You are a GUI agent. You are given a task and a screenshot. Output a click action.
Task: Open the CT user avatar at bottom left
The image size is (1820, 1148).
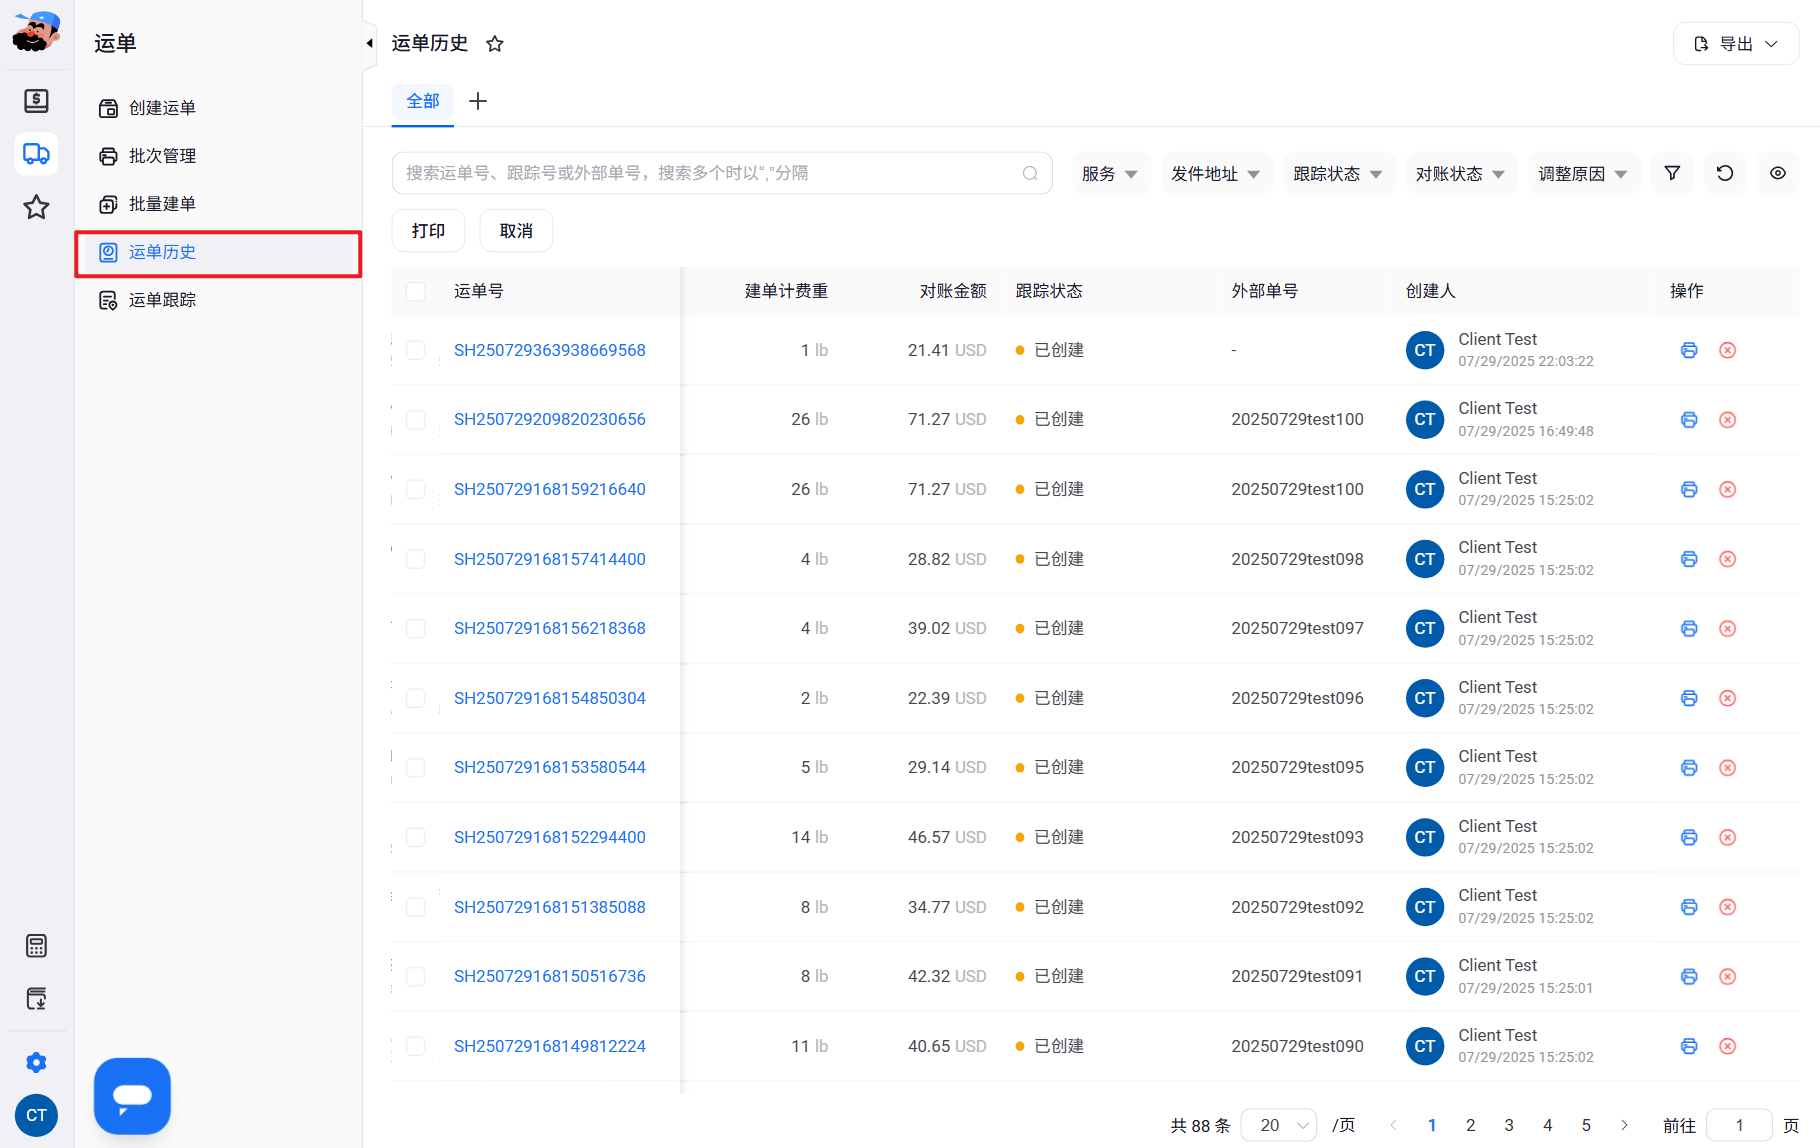[37, 1115]
